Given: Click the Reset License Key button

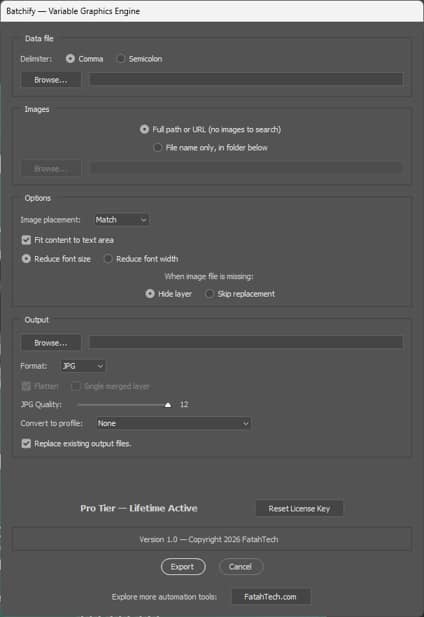Looking at the screenshot, I should click(x=299, y=508).
